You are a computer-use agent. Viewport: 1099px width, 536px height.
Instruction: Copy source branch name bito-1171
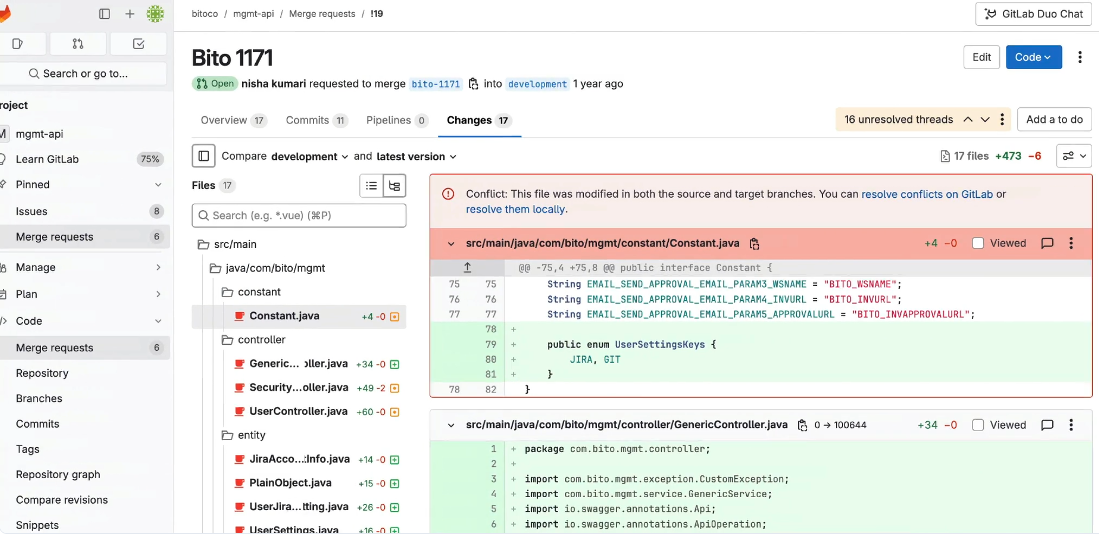[x=473, y=84]
